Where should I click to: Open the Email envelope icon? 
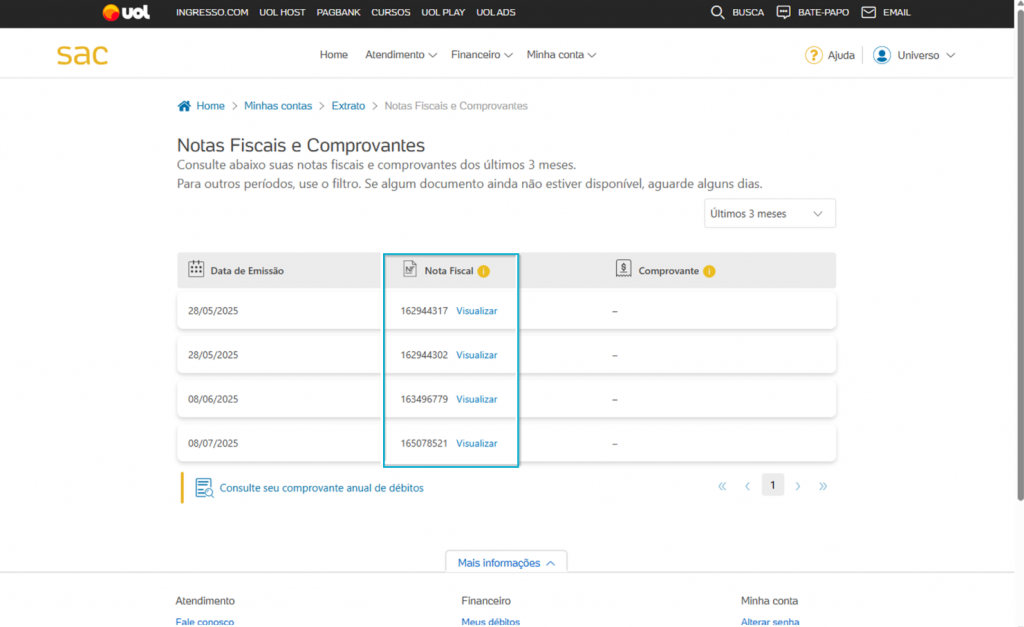[x=868, y=13]
